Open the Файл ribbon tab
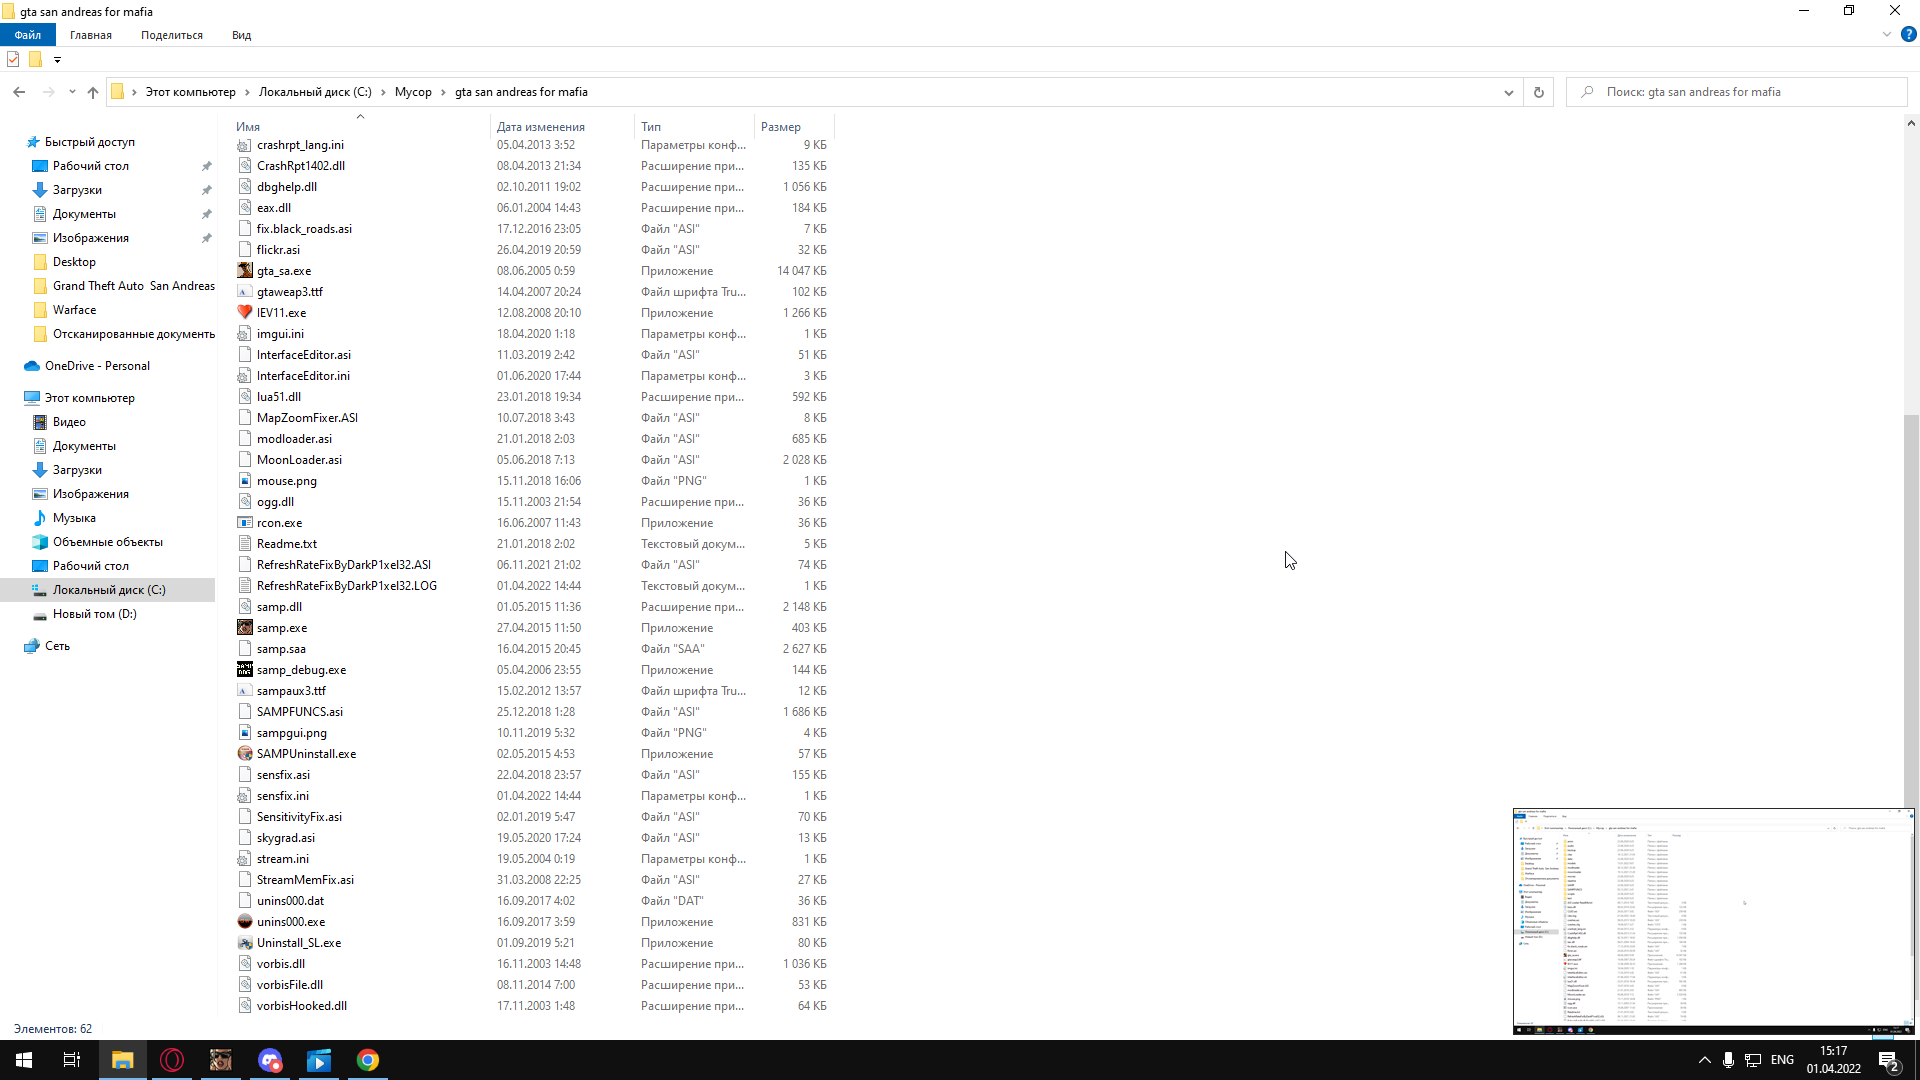Viewport: 1920px width, 1080px height. (x=28, y=35)
